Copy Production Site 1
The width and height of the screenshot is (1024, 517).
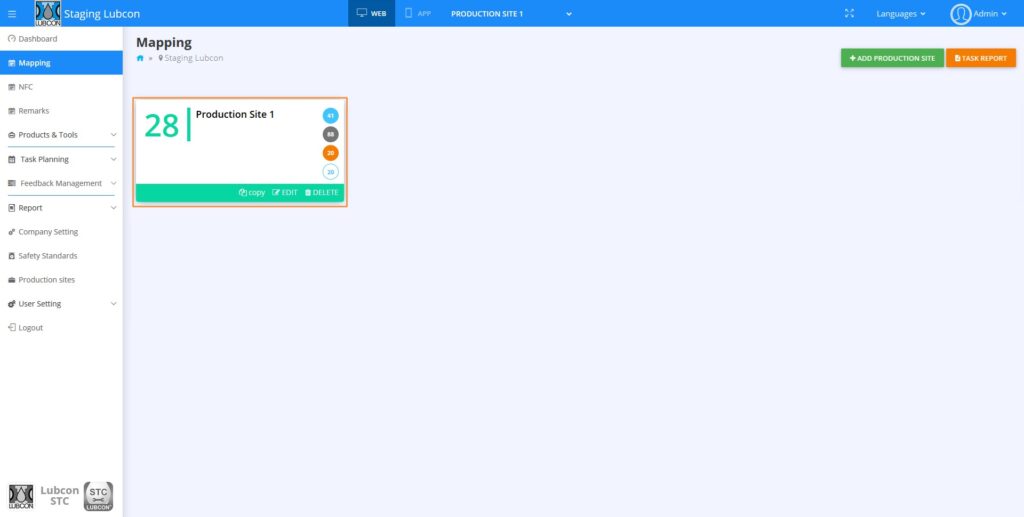coord(252,193)
